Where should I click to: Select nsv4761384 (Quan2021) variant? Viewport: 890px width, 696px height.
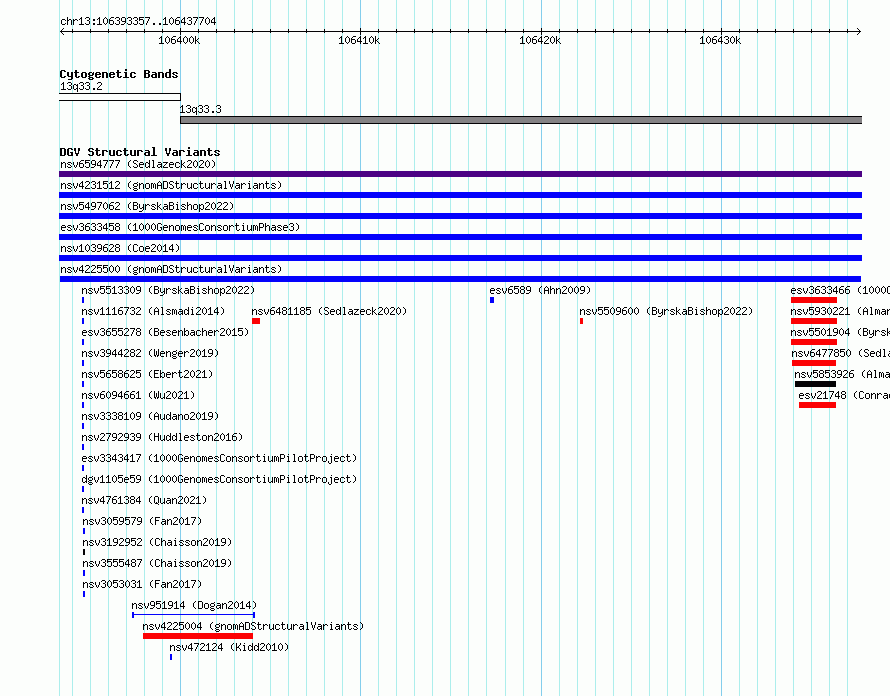pos(144,500)
